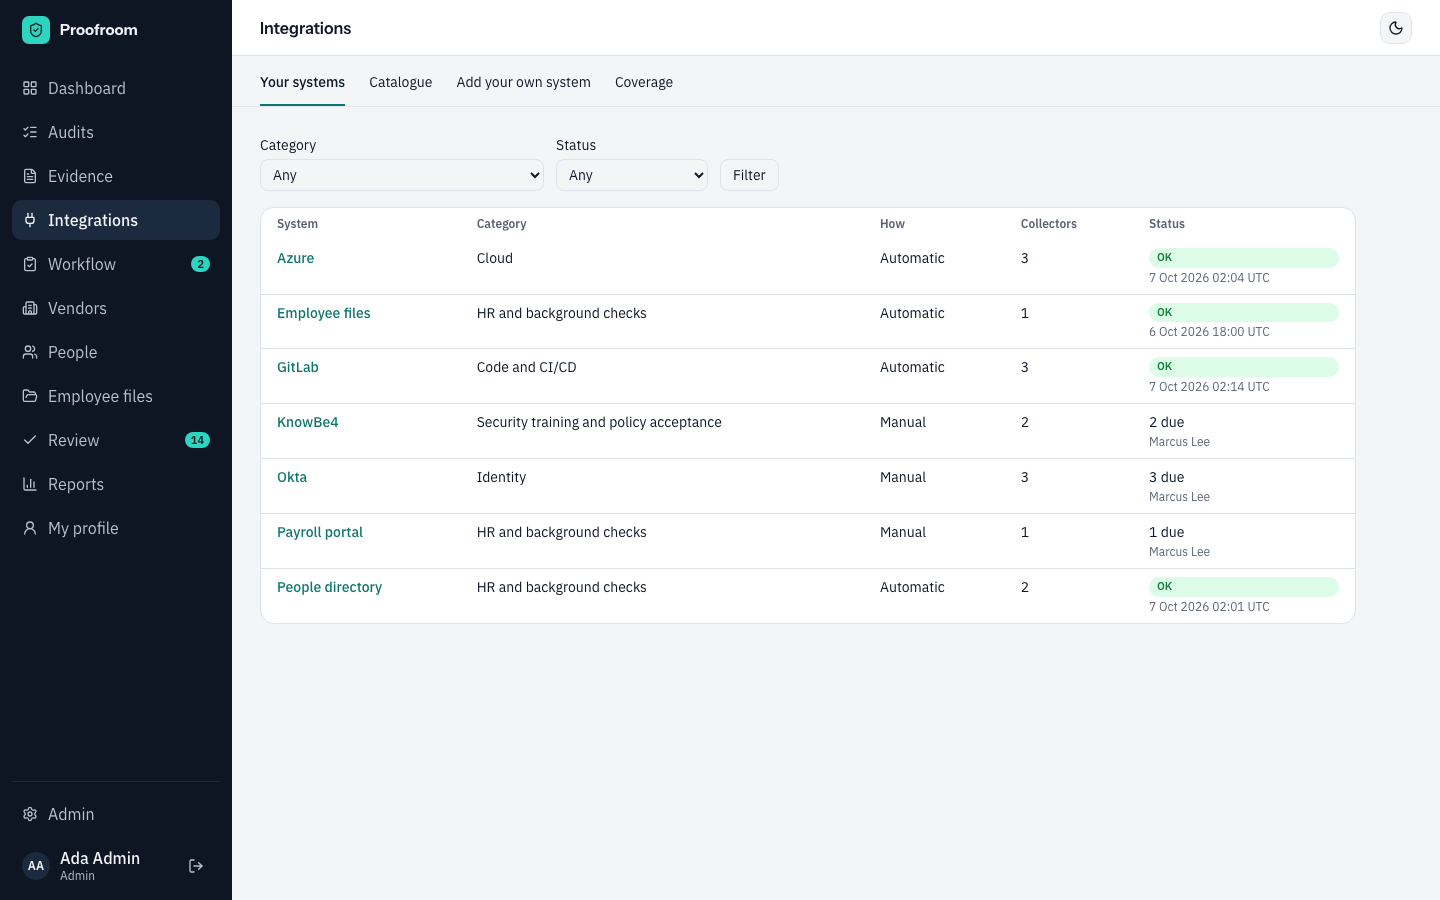Screen dimensions: 1440x900
Task: Toggle dark mode with moon button
Action: (x=1396, y=28)
